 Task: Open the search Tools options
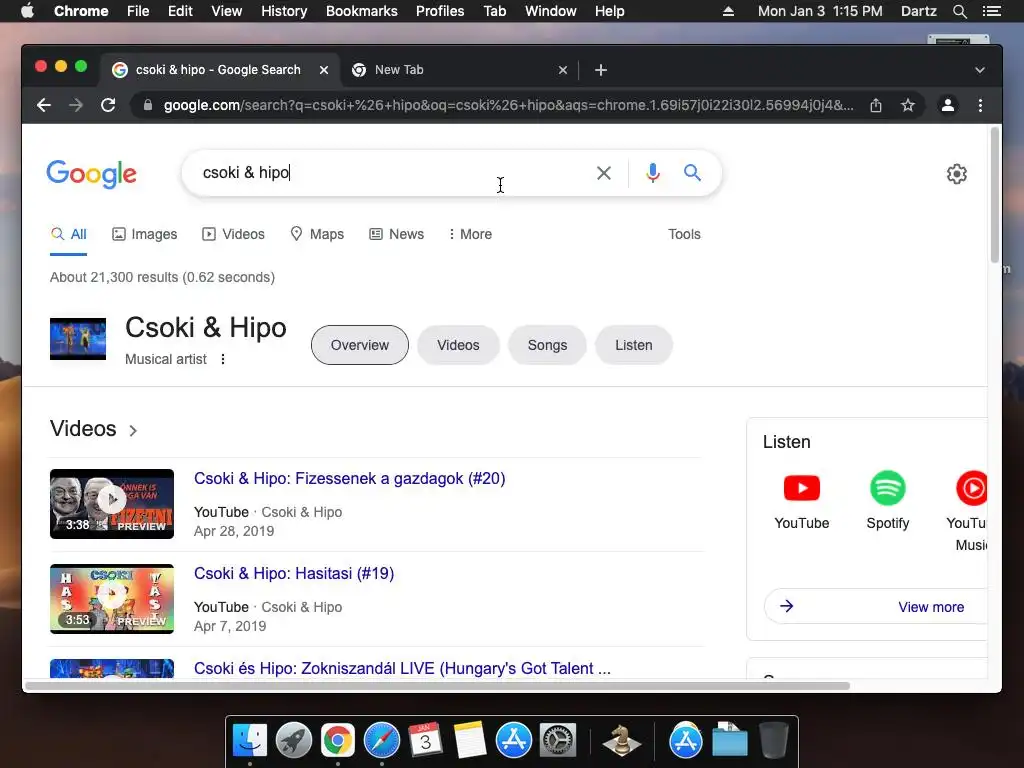tap(684, 234)
